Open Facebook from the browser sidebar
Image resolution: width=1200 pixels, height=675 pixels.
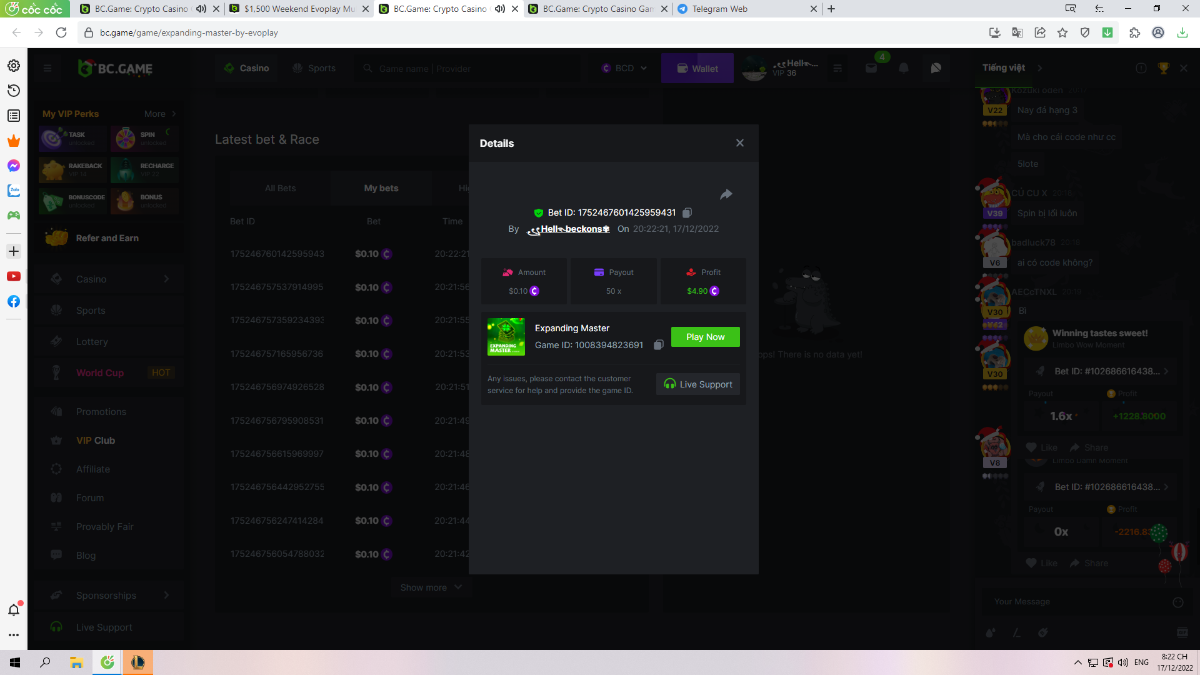pos(14,301)
